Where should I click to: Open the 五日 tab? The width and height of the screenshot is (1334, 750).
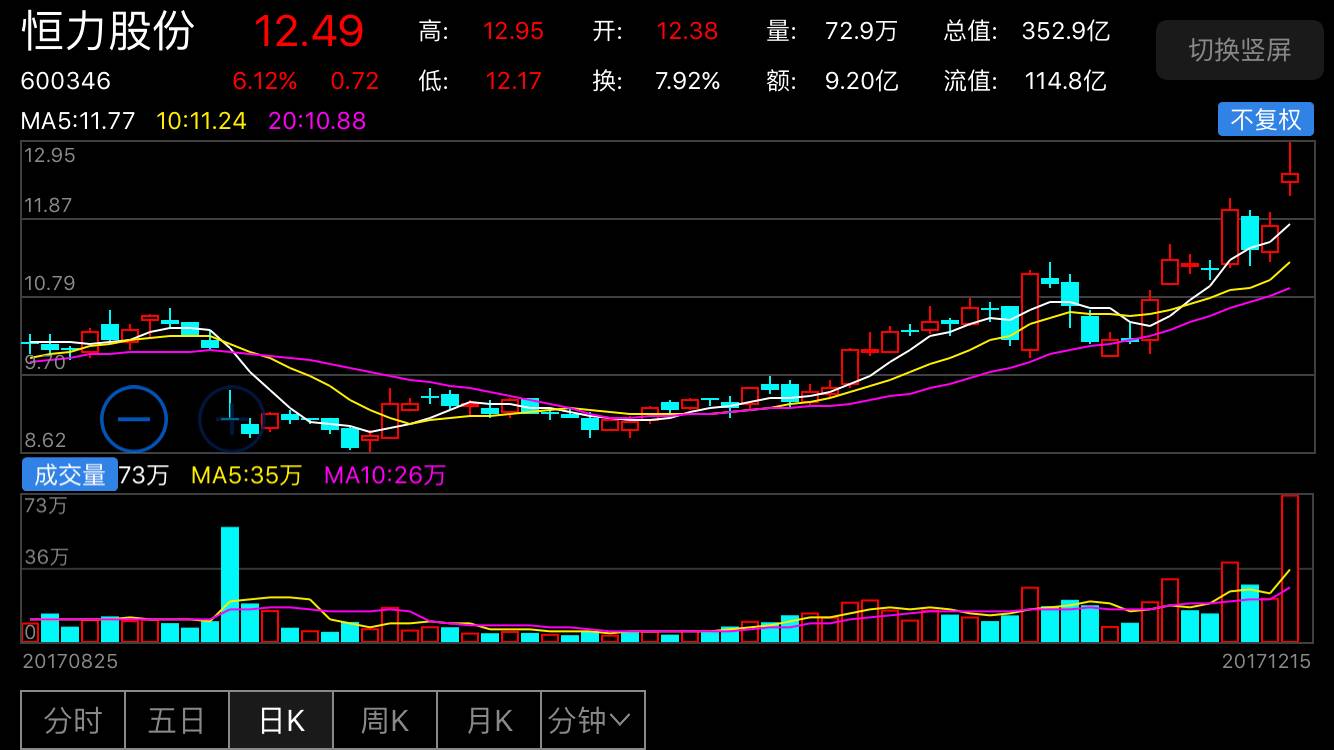(x=177, y=720)
